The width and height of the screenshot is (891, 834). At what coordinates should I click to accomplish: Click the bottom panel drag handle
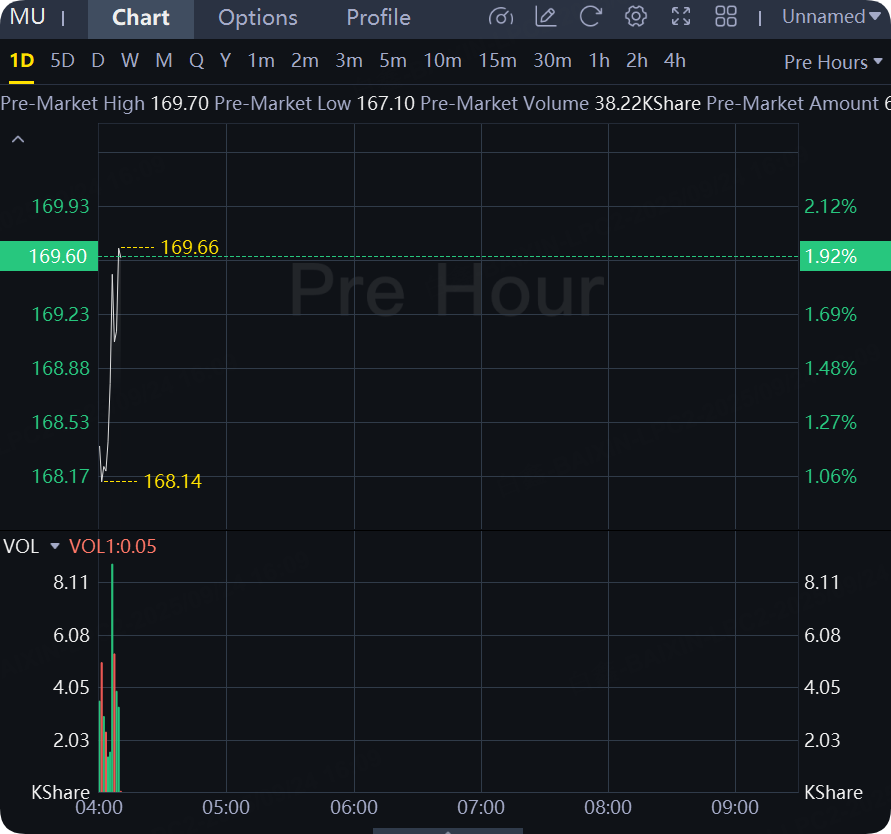[x=448, y=831]
